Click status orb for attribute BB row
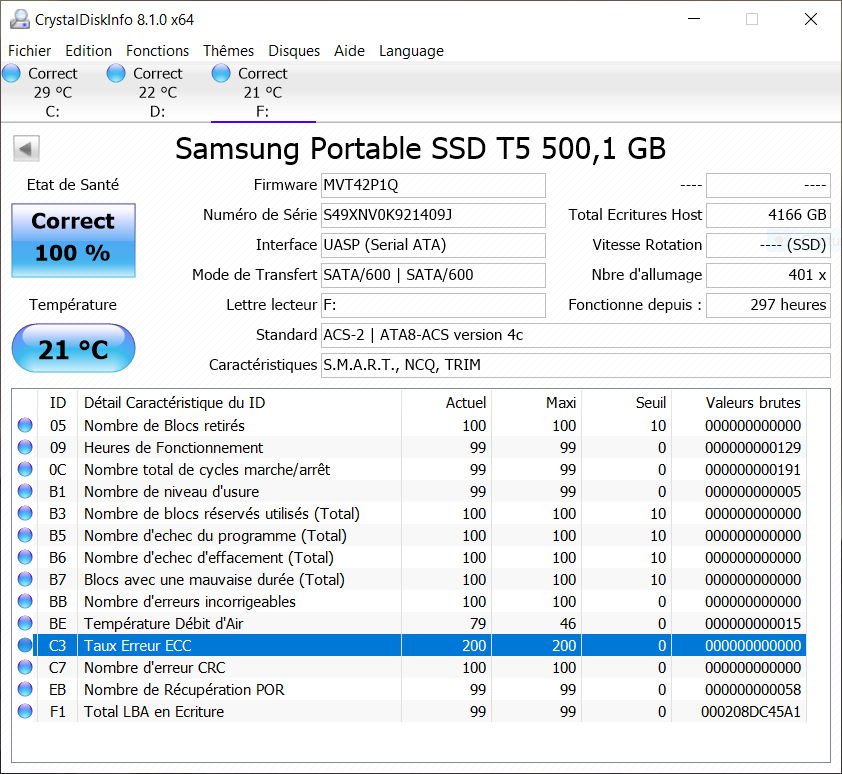The image size is (842, 774). tap(25, 602)
